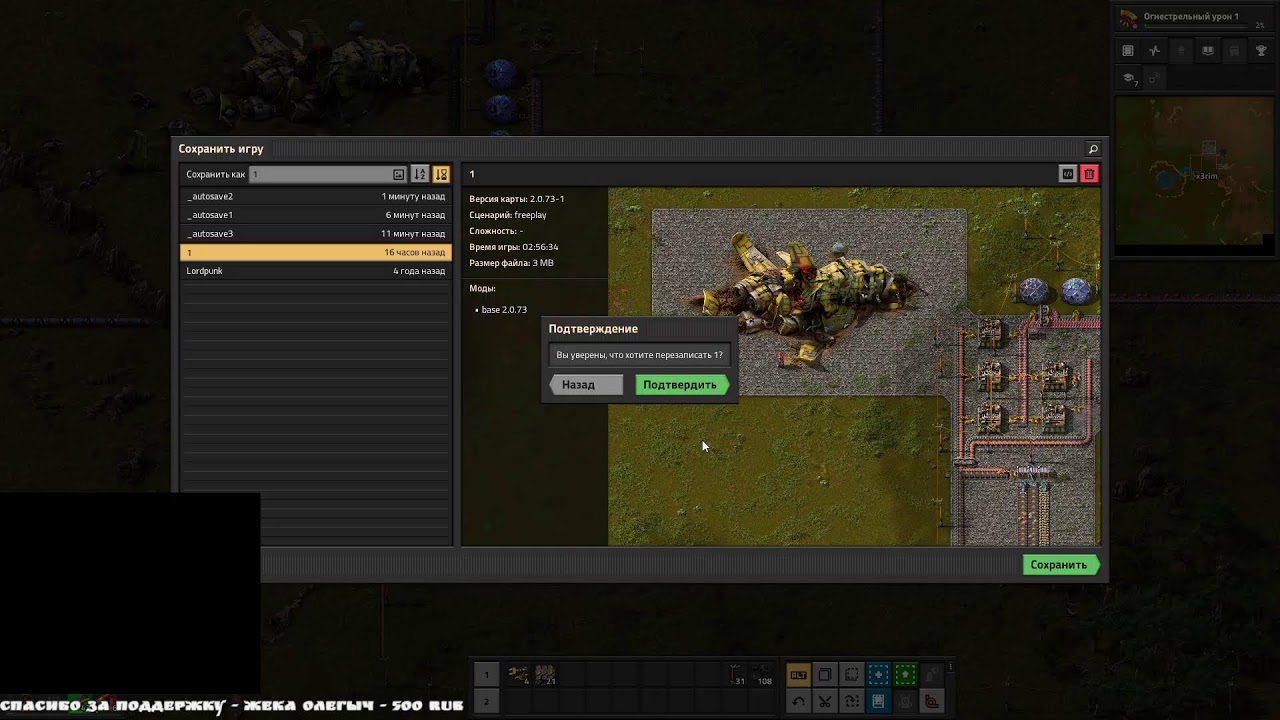Open search in save dialog
The image size is (1280, 720).
[1093, 149]
